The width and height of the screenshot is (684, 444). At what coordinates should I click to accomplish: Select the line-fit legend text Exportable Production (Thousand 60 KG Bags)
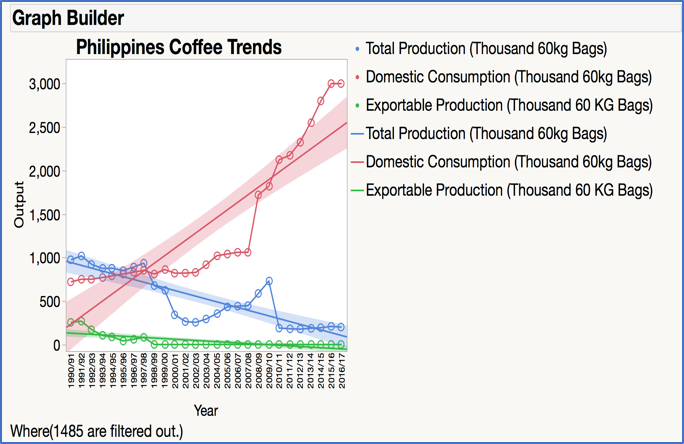(509, 191)
